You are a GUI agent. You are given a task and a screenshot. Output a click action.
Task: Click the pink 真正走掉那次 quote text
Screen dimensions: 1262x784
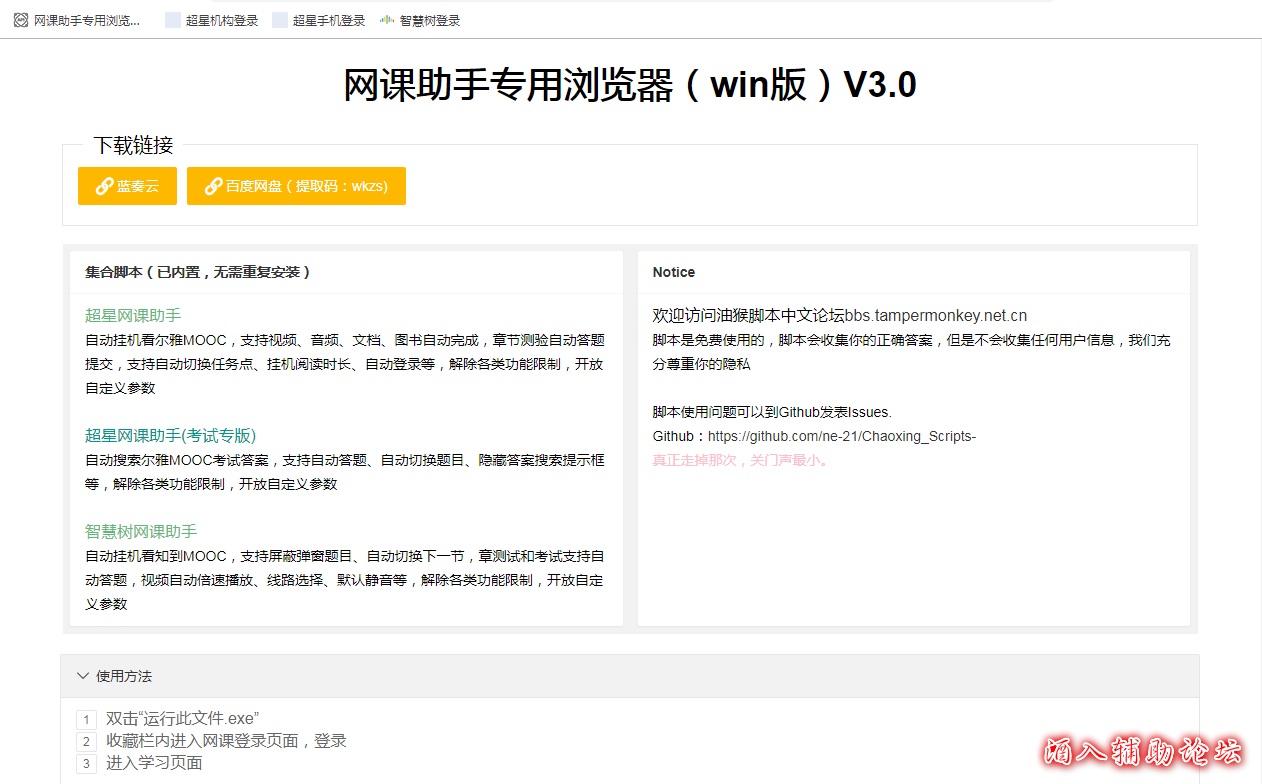740,460
